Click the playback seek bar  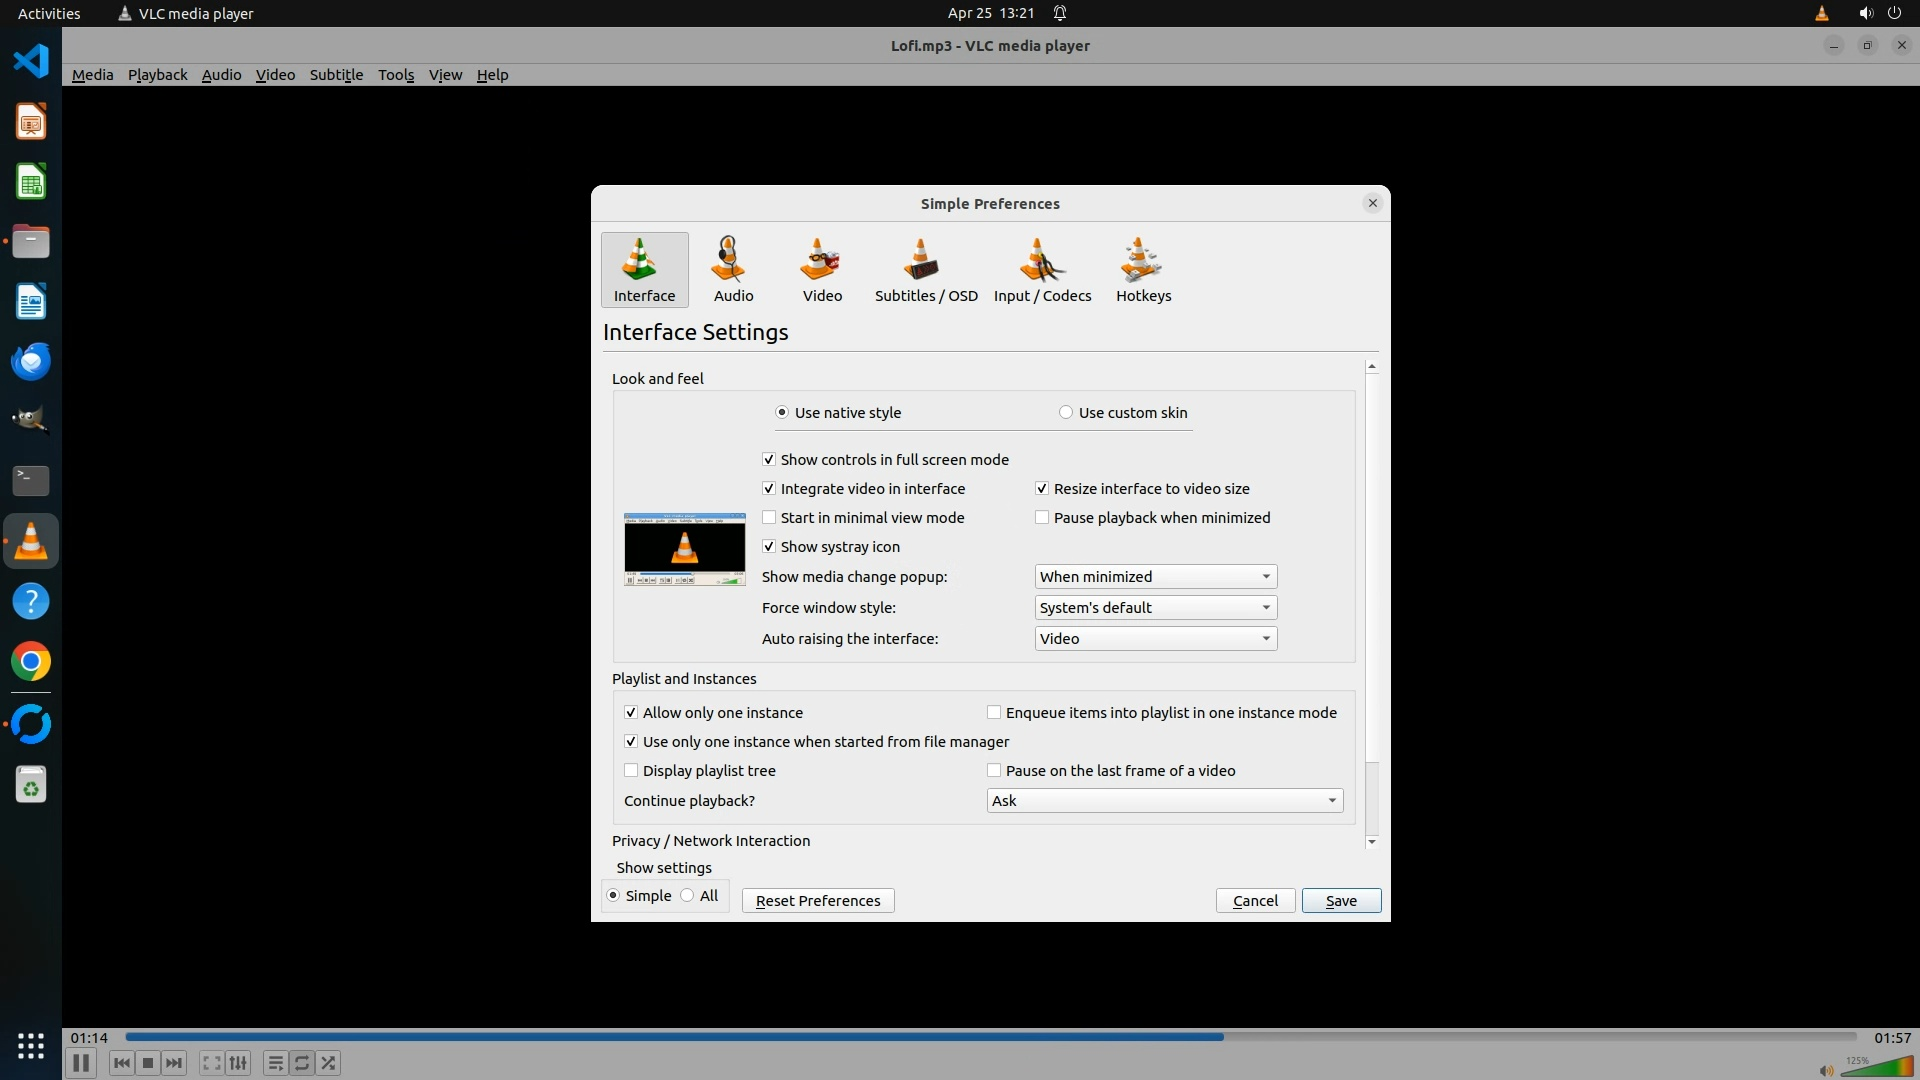pyautogui.click(x=990, y=1037)
